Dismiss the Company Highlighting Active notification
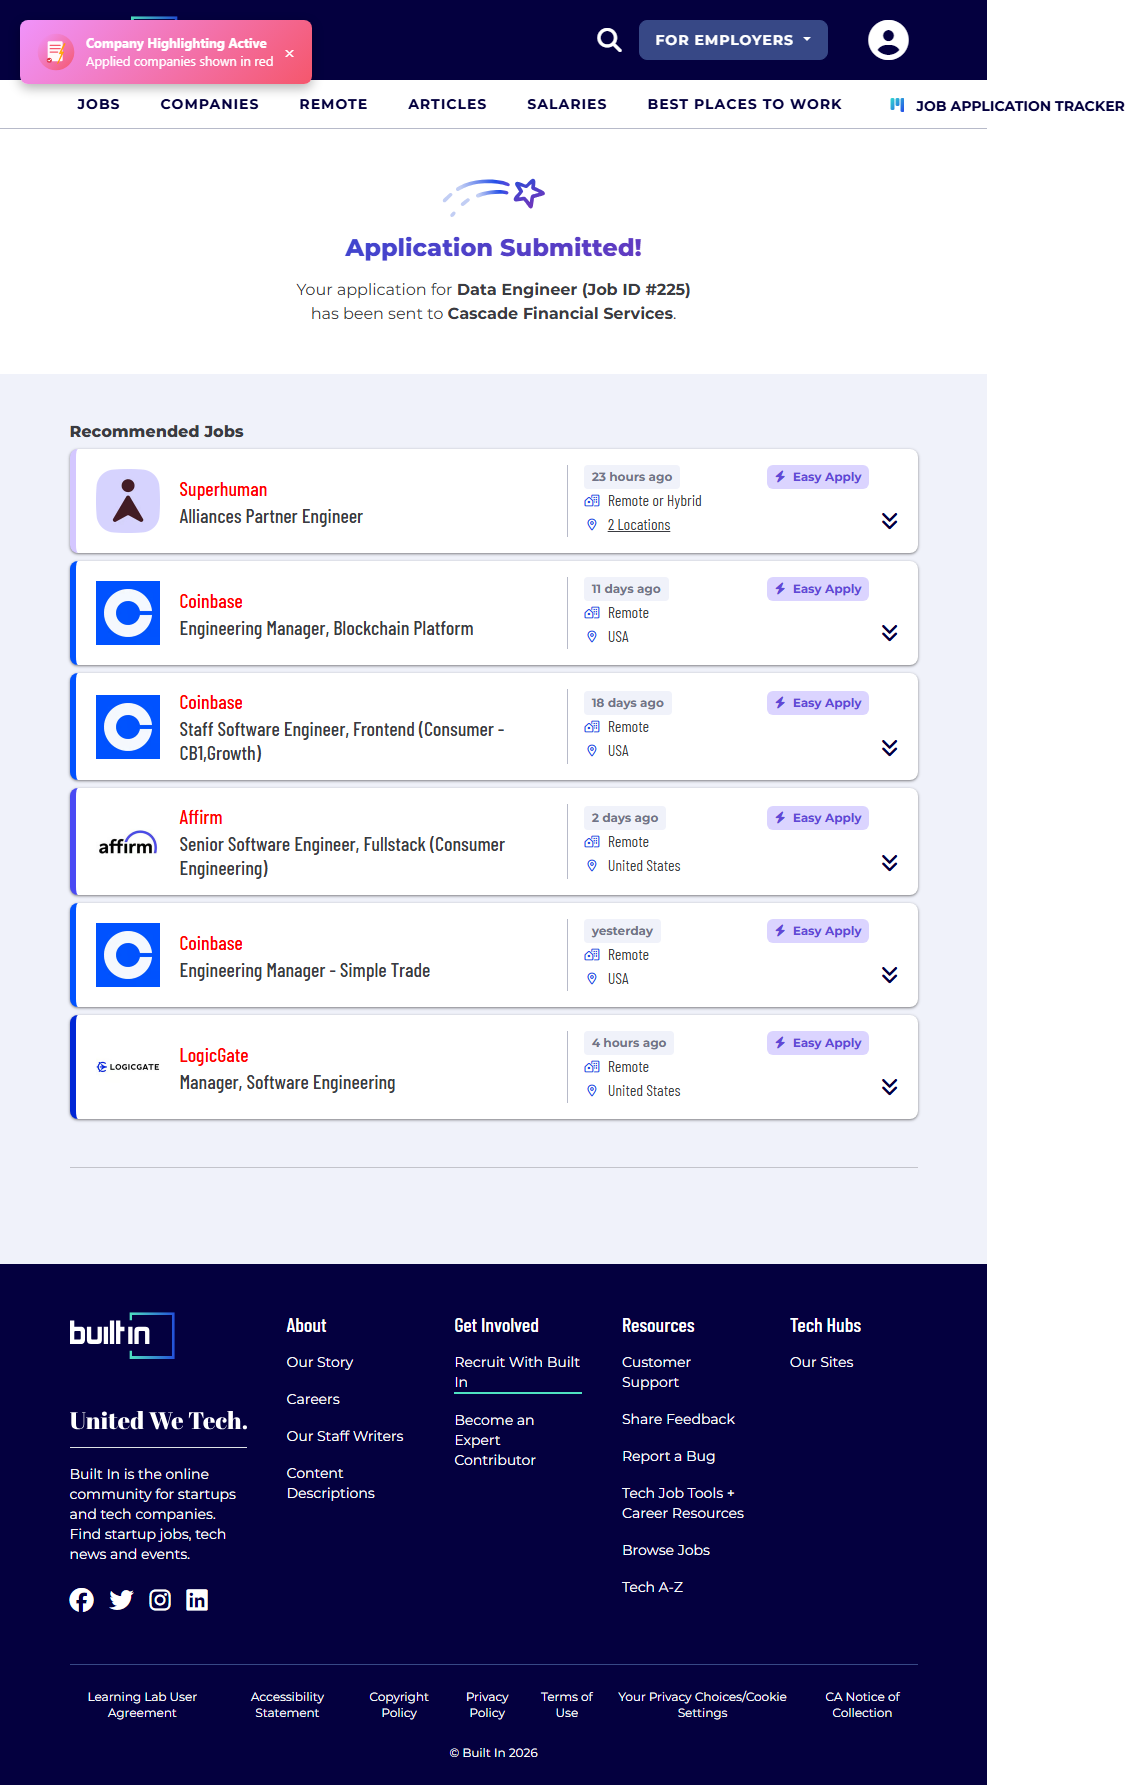 click(x=289, y=53)
